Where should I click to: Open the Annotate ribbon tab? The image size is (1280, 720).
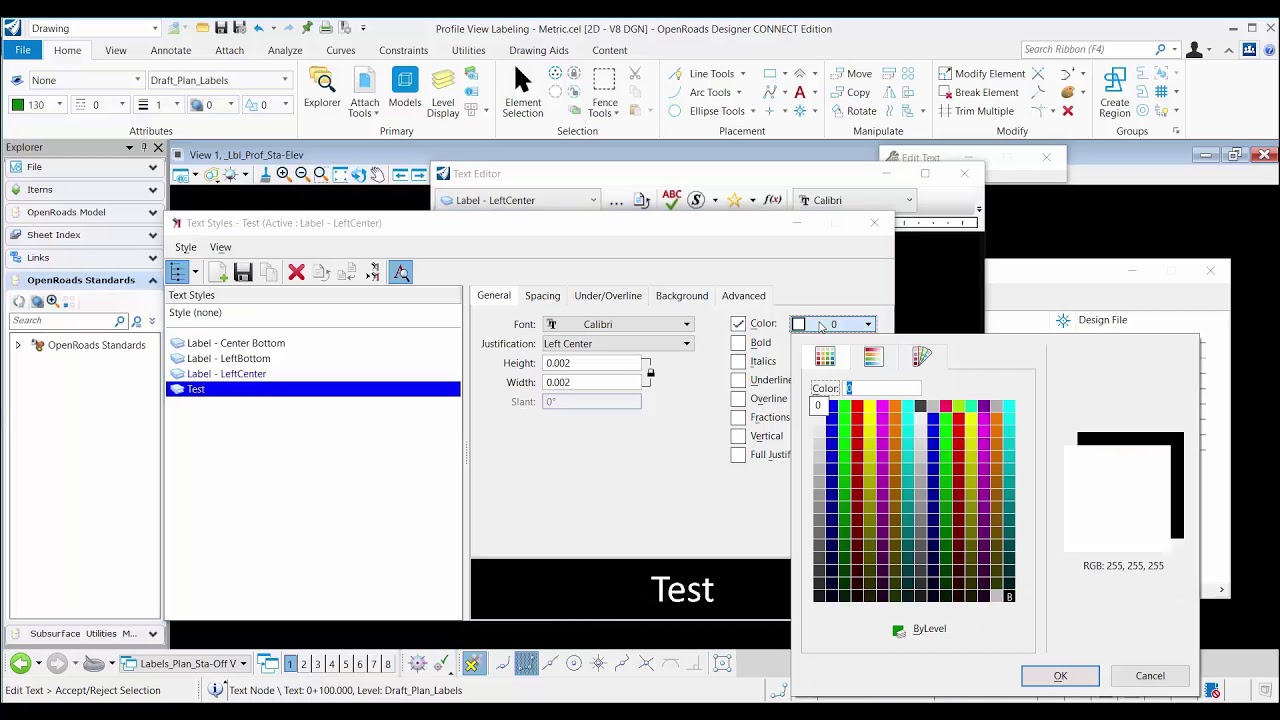tap(171, 50)
